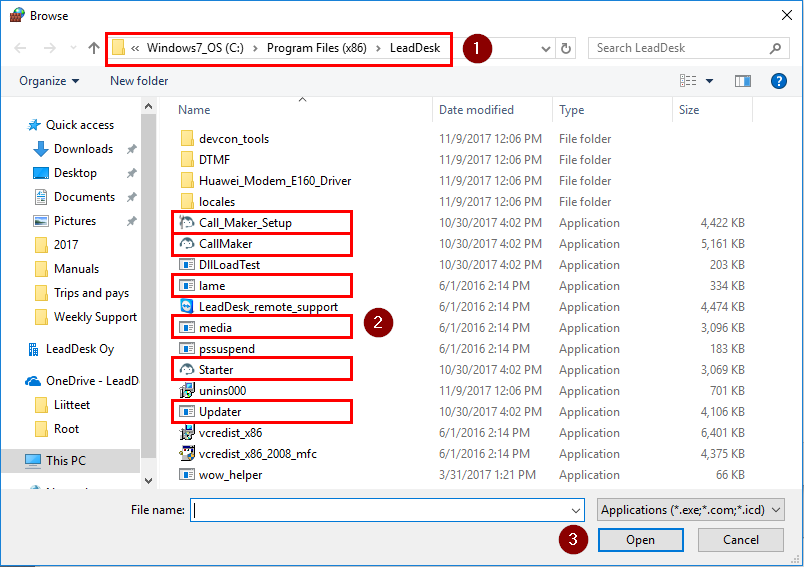Viewport: 804px width, 567px height.
Task: Click the Forward navigation arrow
Action: point(50,48)
